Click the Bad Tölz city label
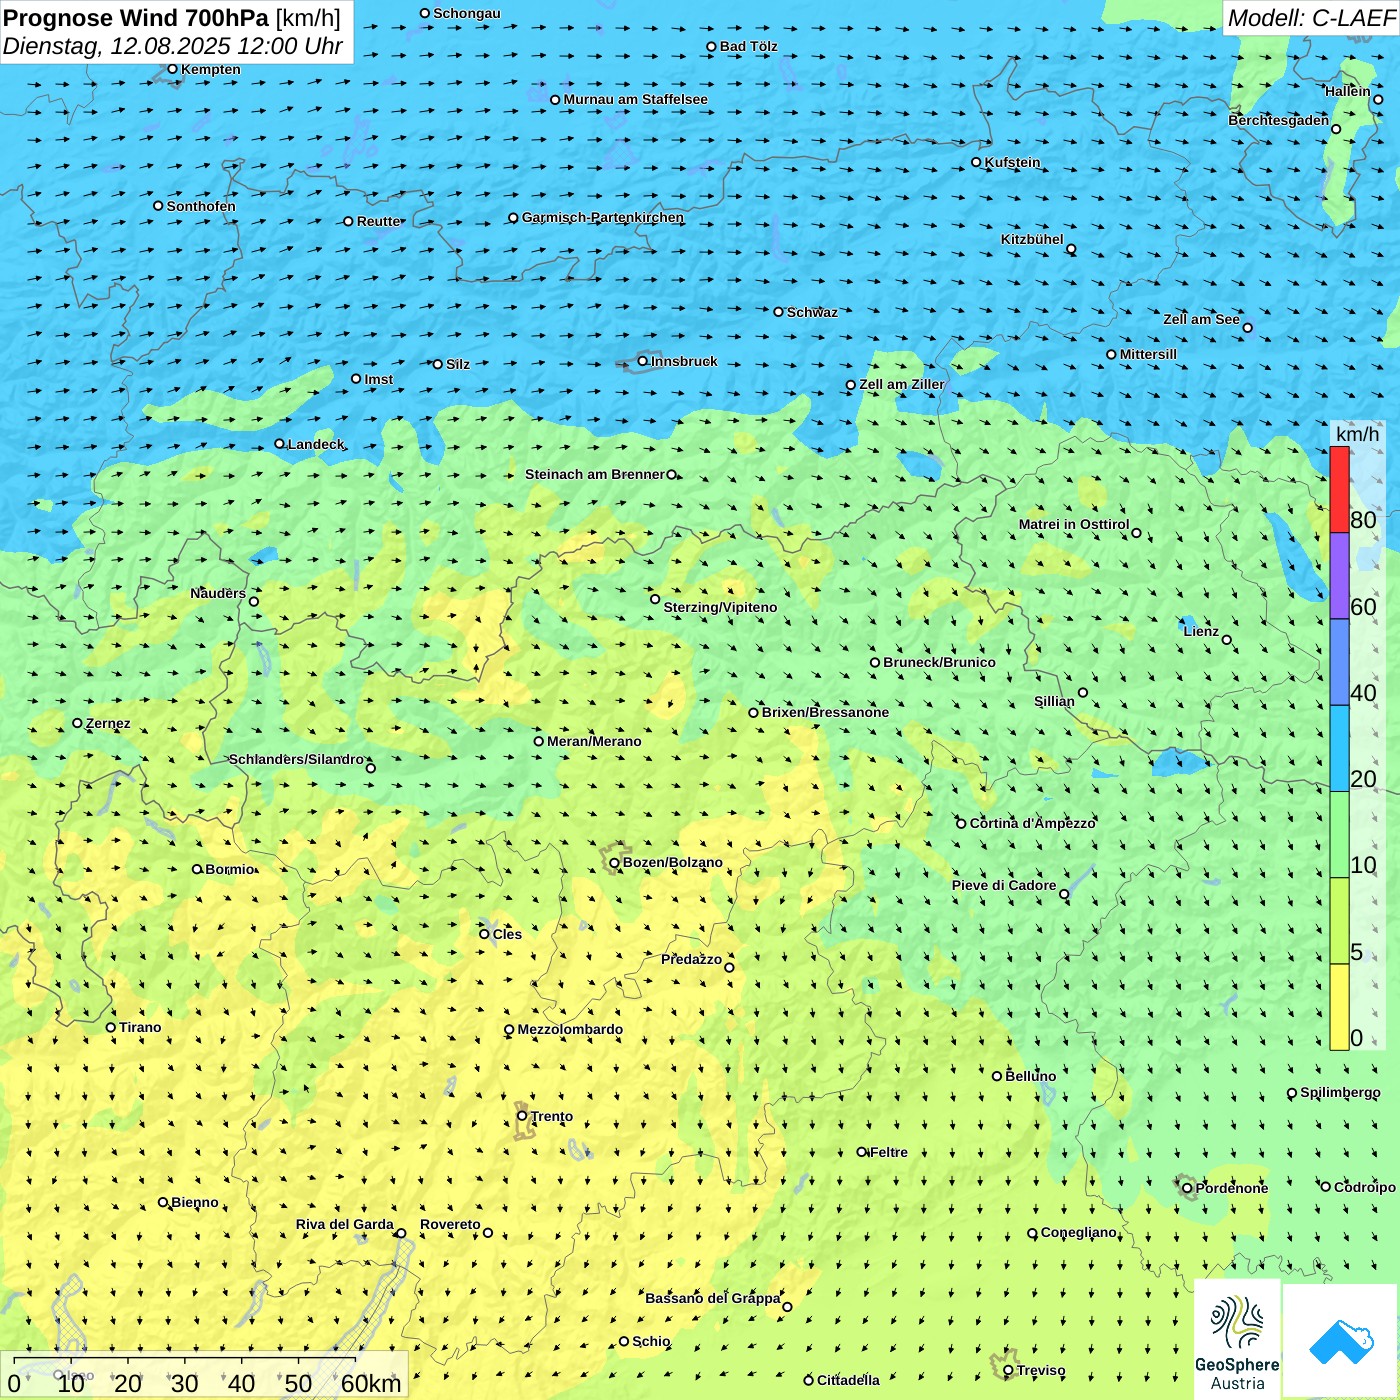Screen dimensions: 1400x1400 (749, 46)
